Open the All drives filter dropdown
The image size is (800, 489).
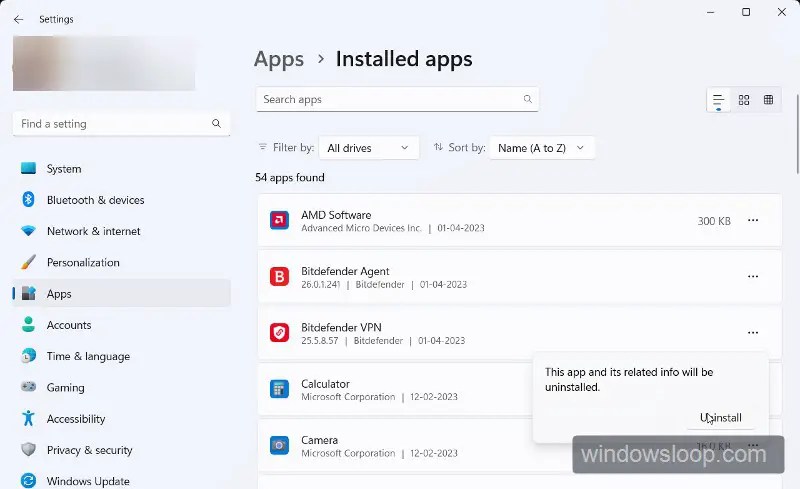point(368,148)
